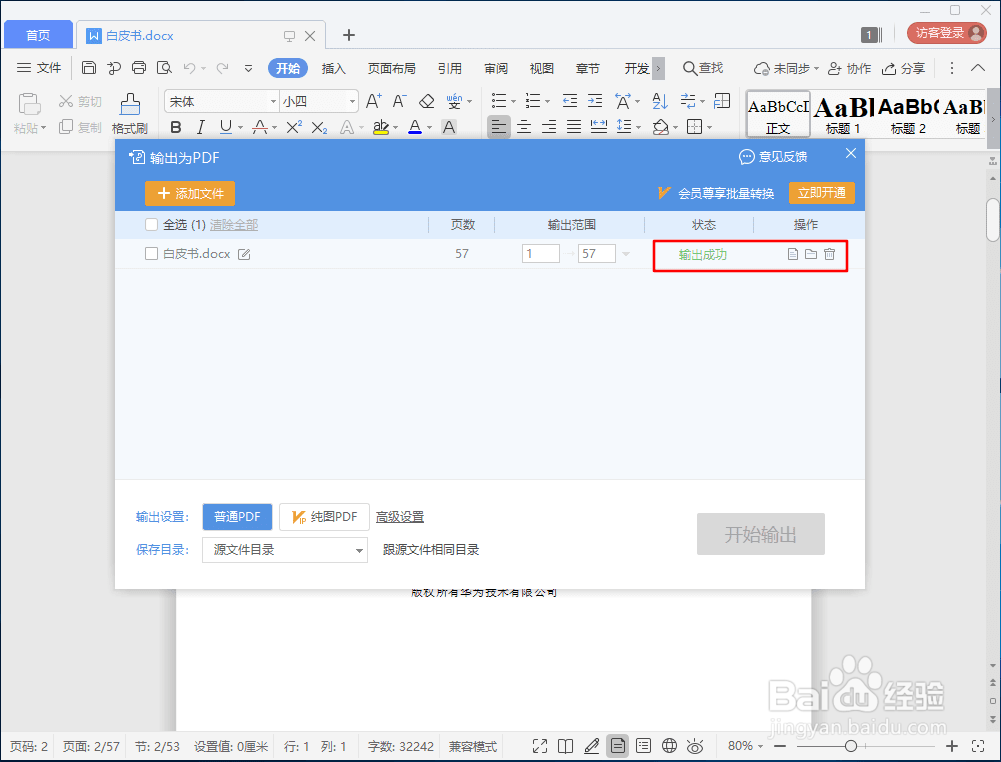Check the 全选 select-all checkbox
The image size is (1001, 762).
point(151,225)
